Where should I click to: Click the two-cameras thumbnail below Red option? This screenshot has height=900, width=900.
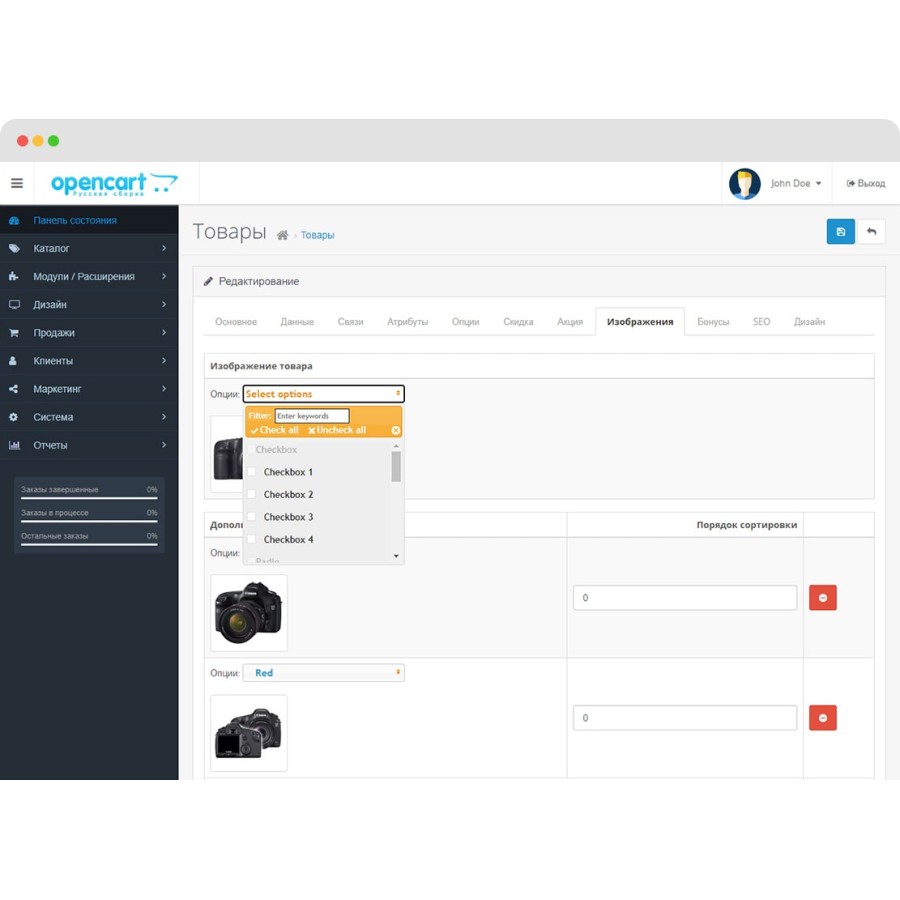[x=249, y=733]
